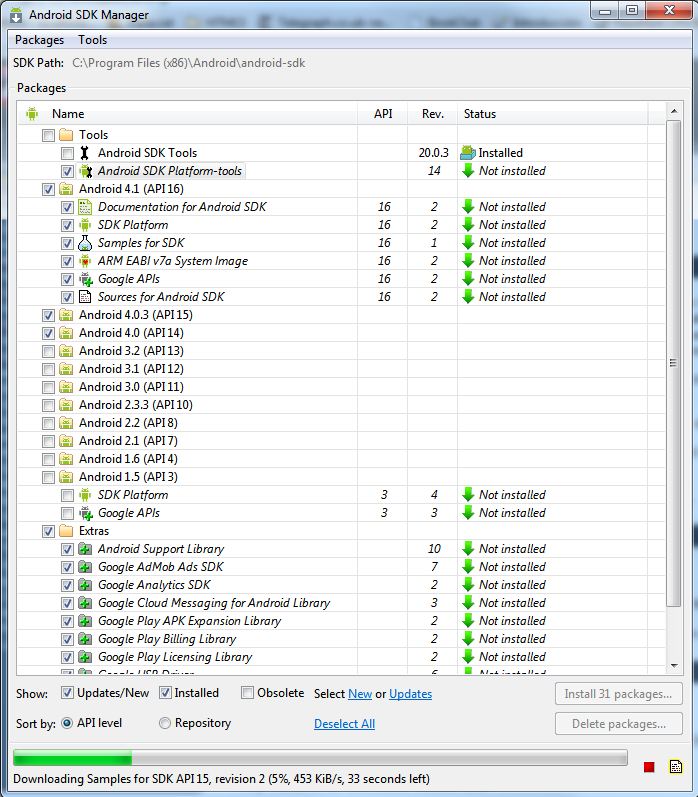
Task: Click the package list scrollbar thumb
Action: click(674, 363)
